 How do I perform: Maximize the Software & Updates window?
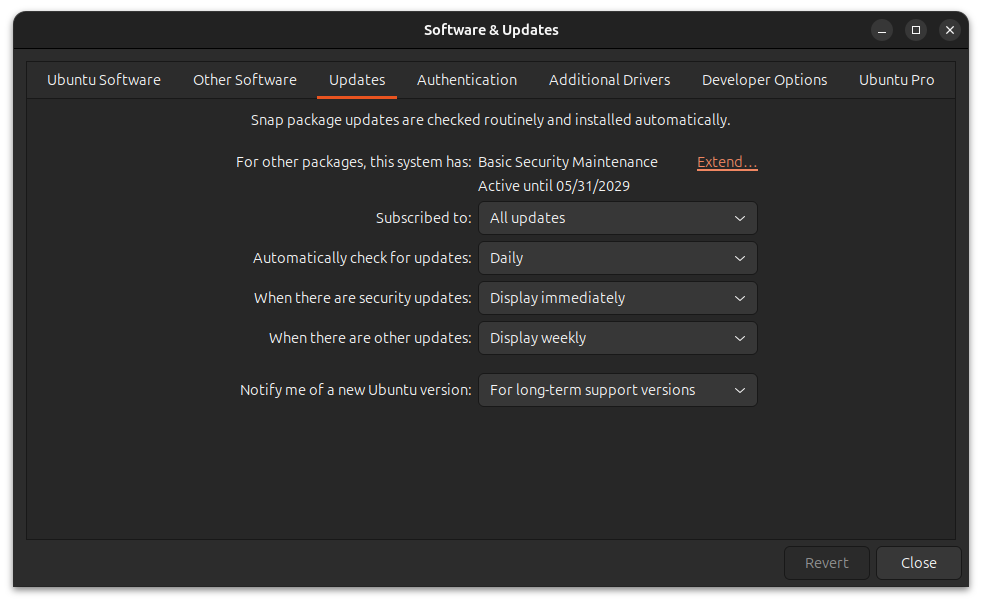coord(915,30)
